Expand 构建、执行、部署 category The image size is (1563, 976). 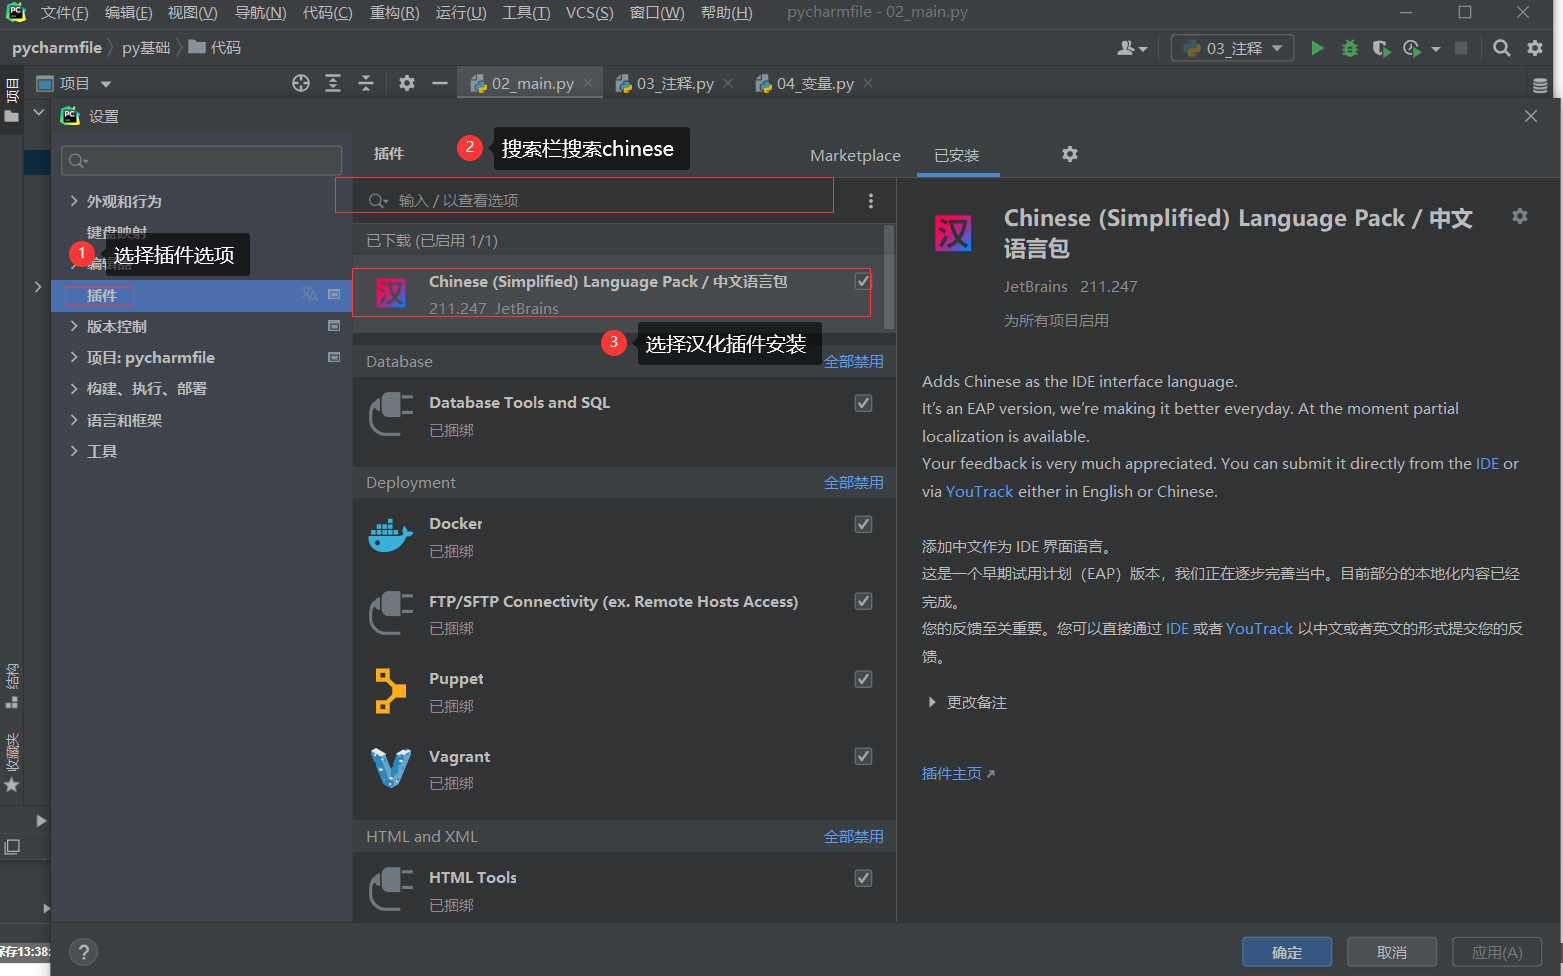tap(74, 388)
